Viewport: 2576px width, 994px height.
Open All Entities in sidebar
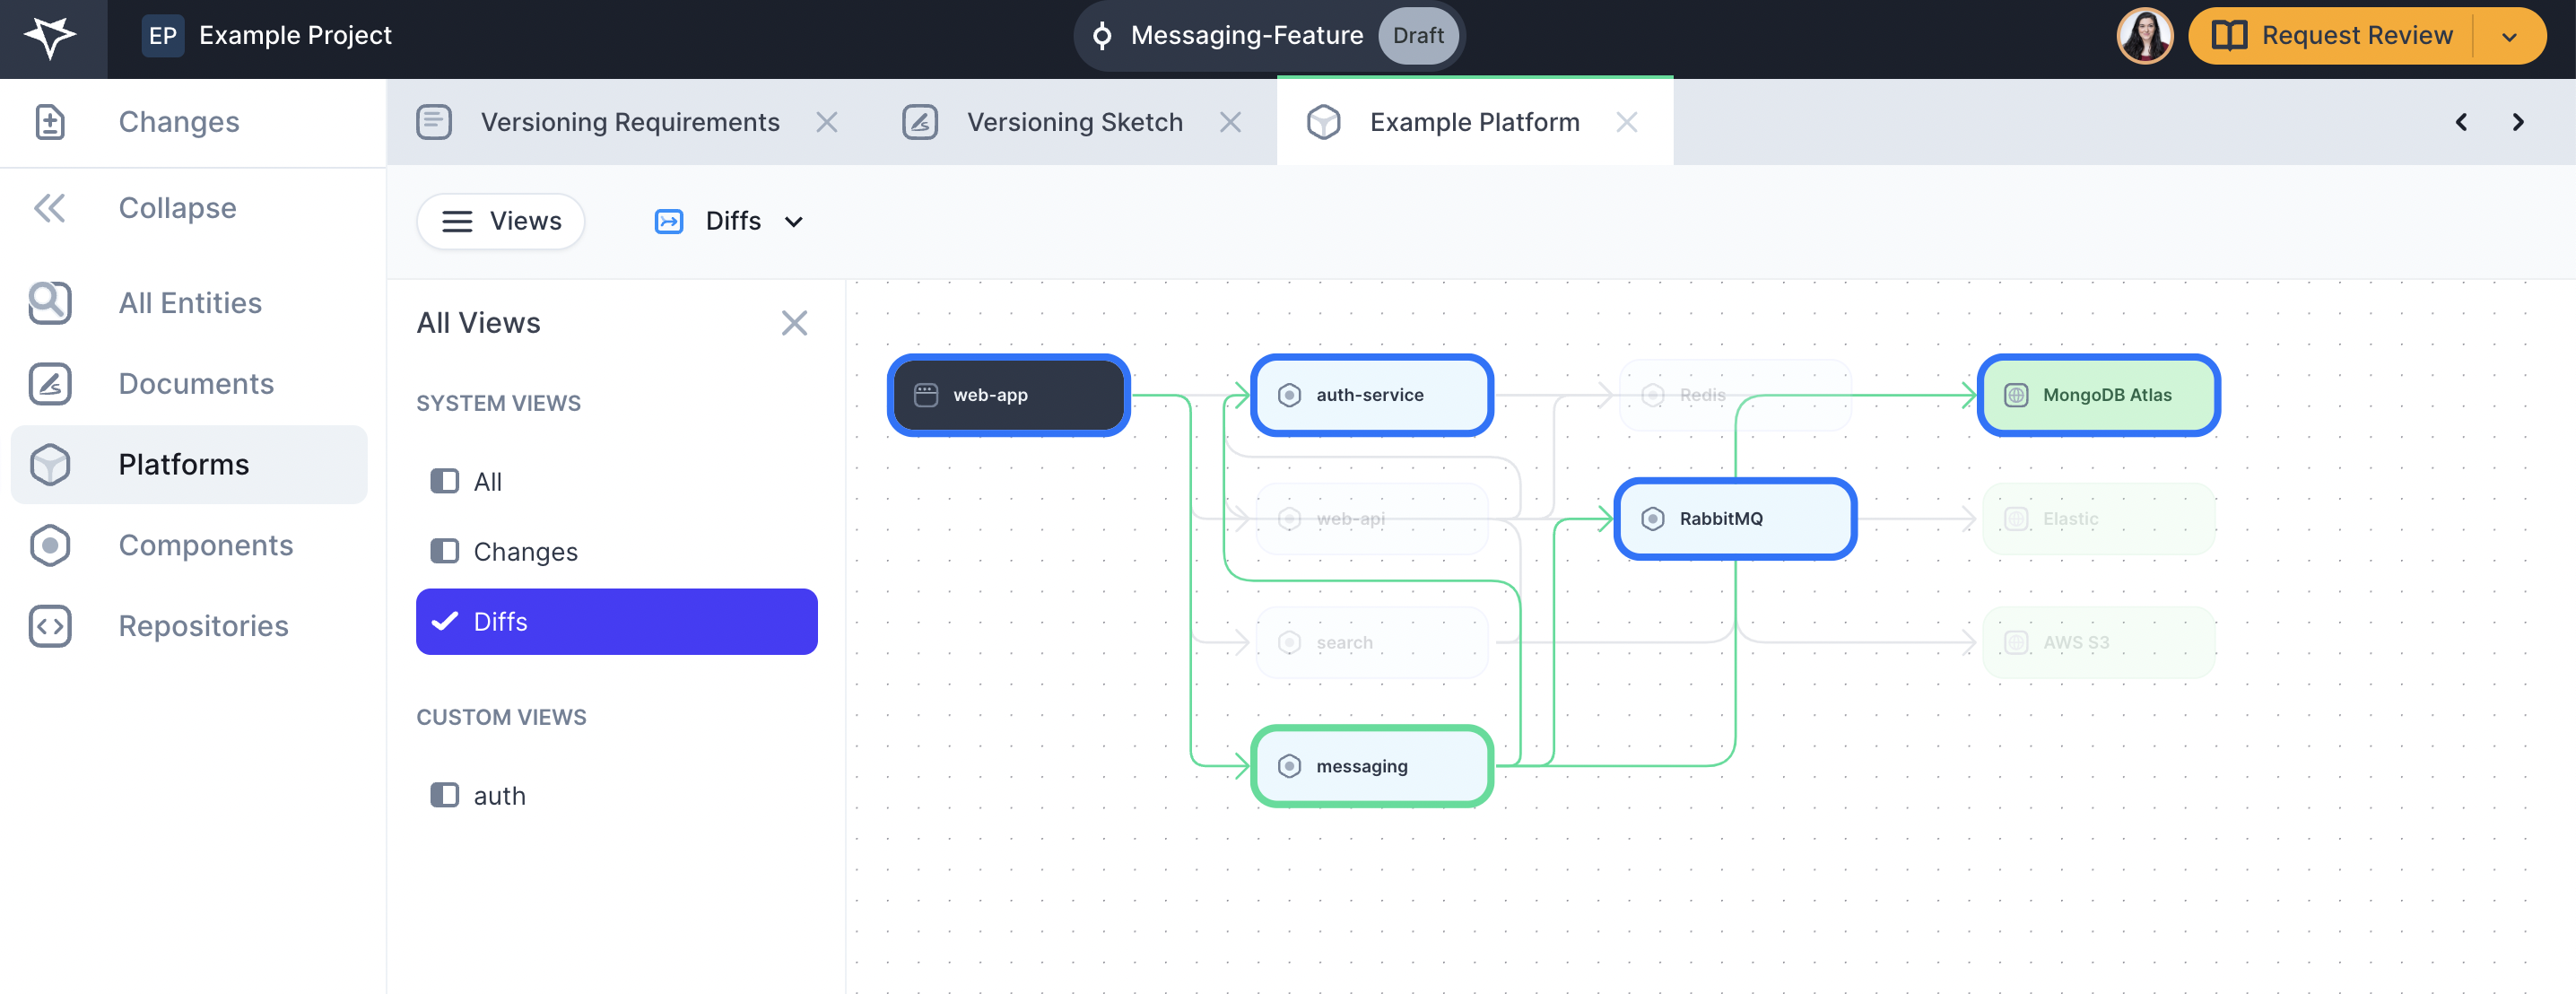point(190,303)
